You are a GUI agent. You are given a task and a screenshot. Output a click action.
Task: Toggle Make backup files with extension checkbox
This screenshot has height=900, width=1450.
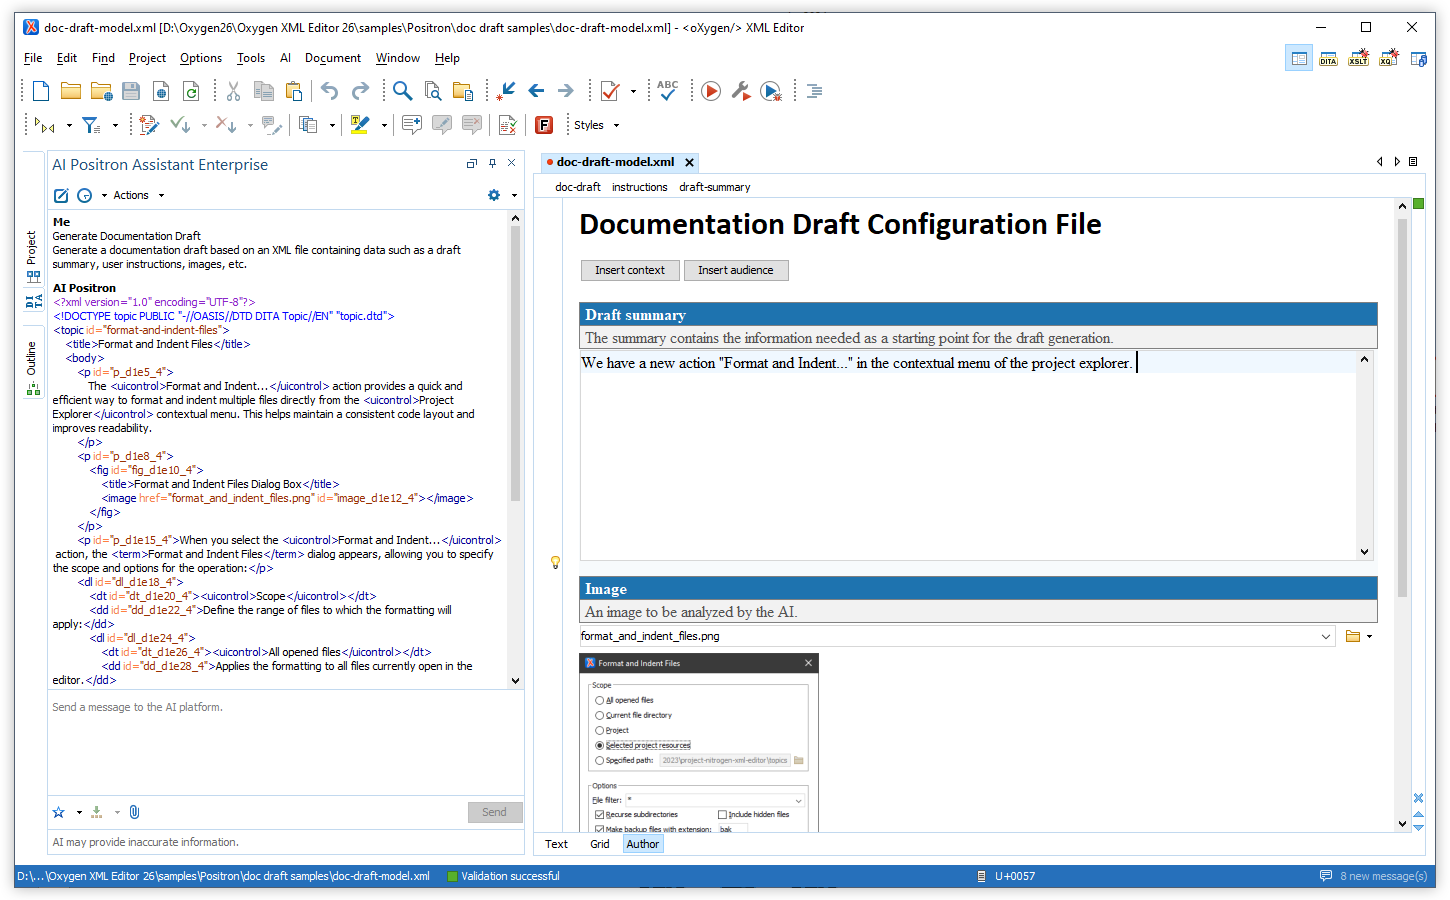599,829
